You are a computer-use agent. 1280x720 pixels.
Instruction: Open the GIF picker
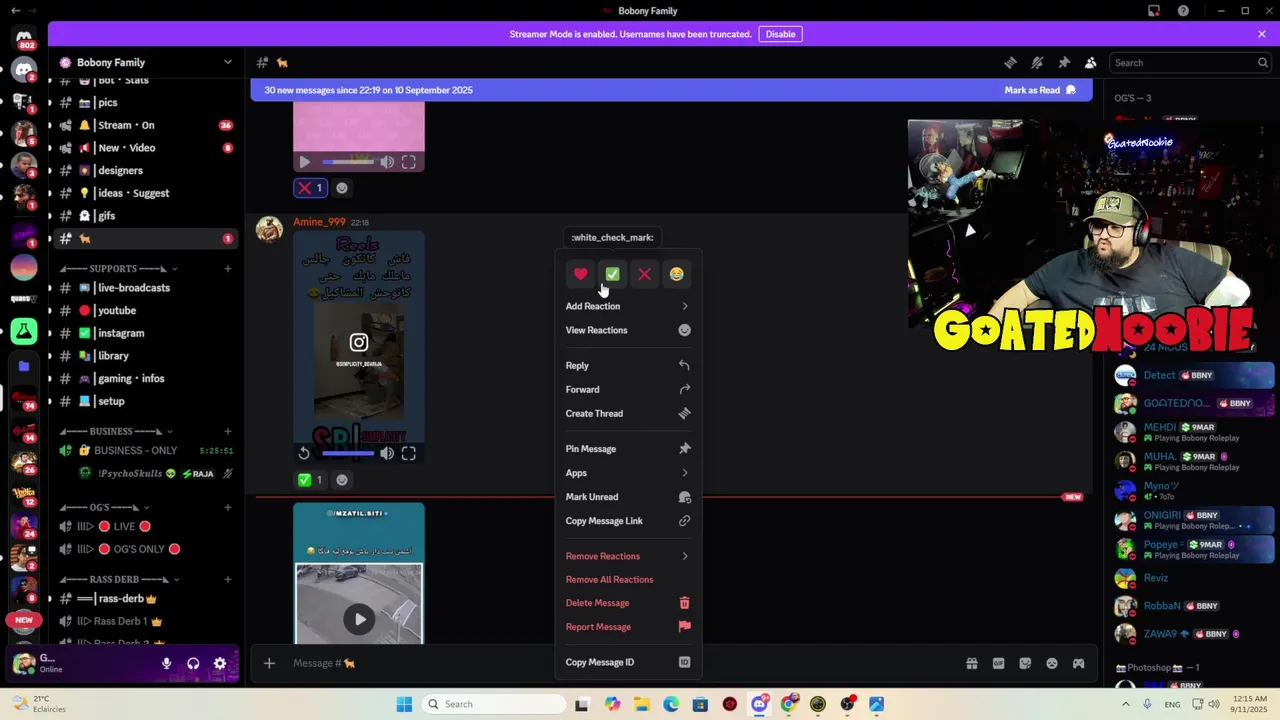998,663
